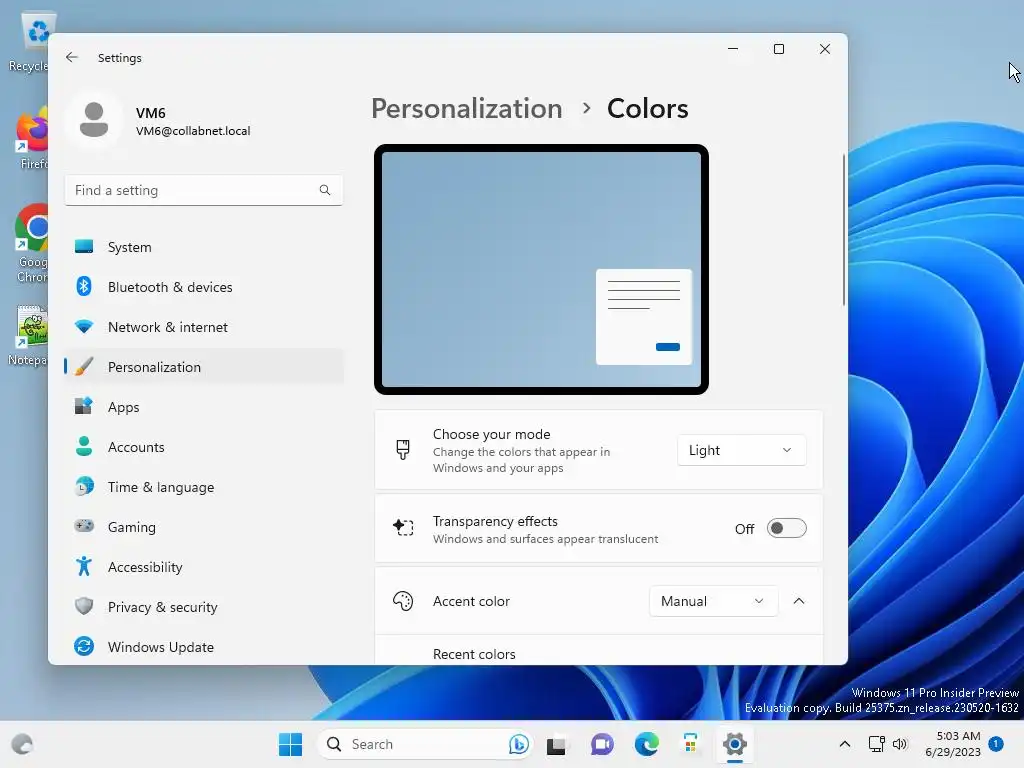Screen dimensions: 1024x768
Task: Collapse the Accent color section chevron
Action: pos(799,601)
